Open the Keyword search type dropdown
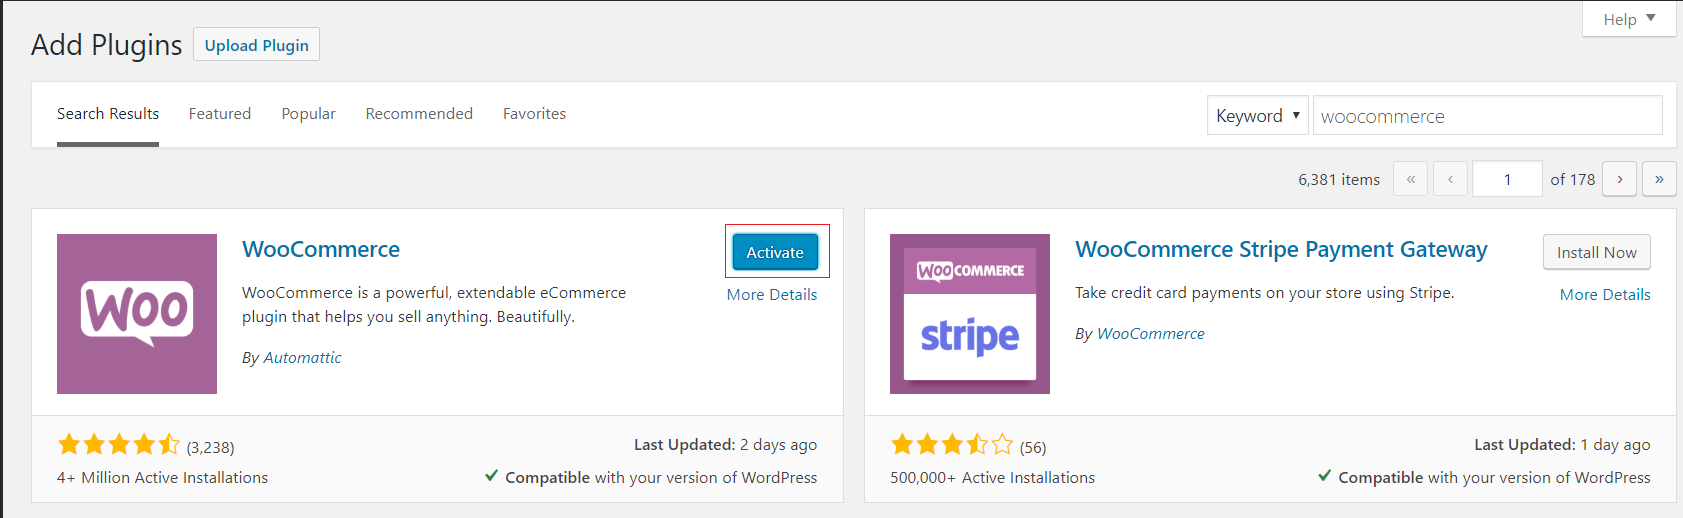Viewport: 1683px width, 518px height. pos(1258,115)
